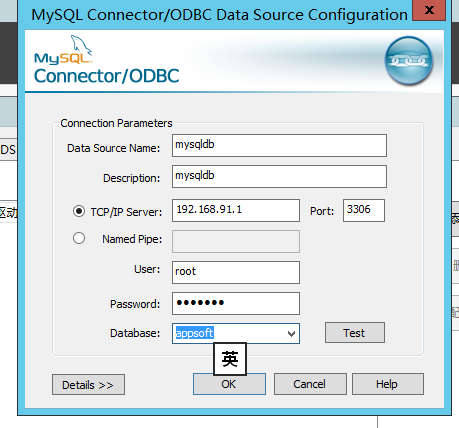This screenshot has width=459, height=428.
Task: Select the Named Pipe radio button
Action: [79, 238]
